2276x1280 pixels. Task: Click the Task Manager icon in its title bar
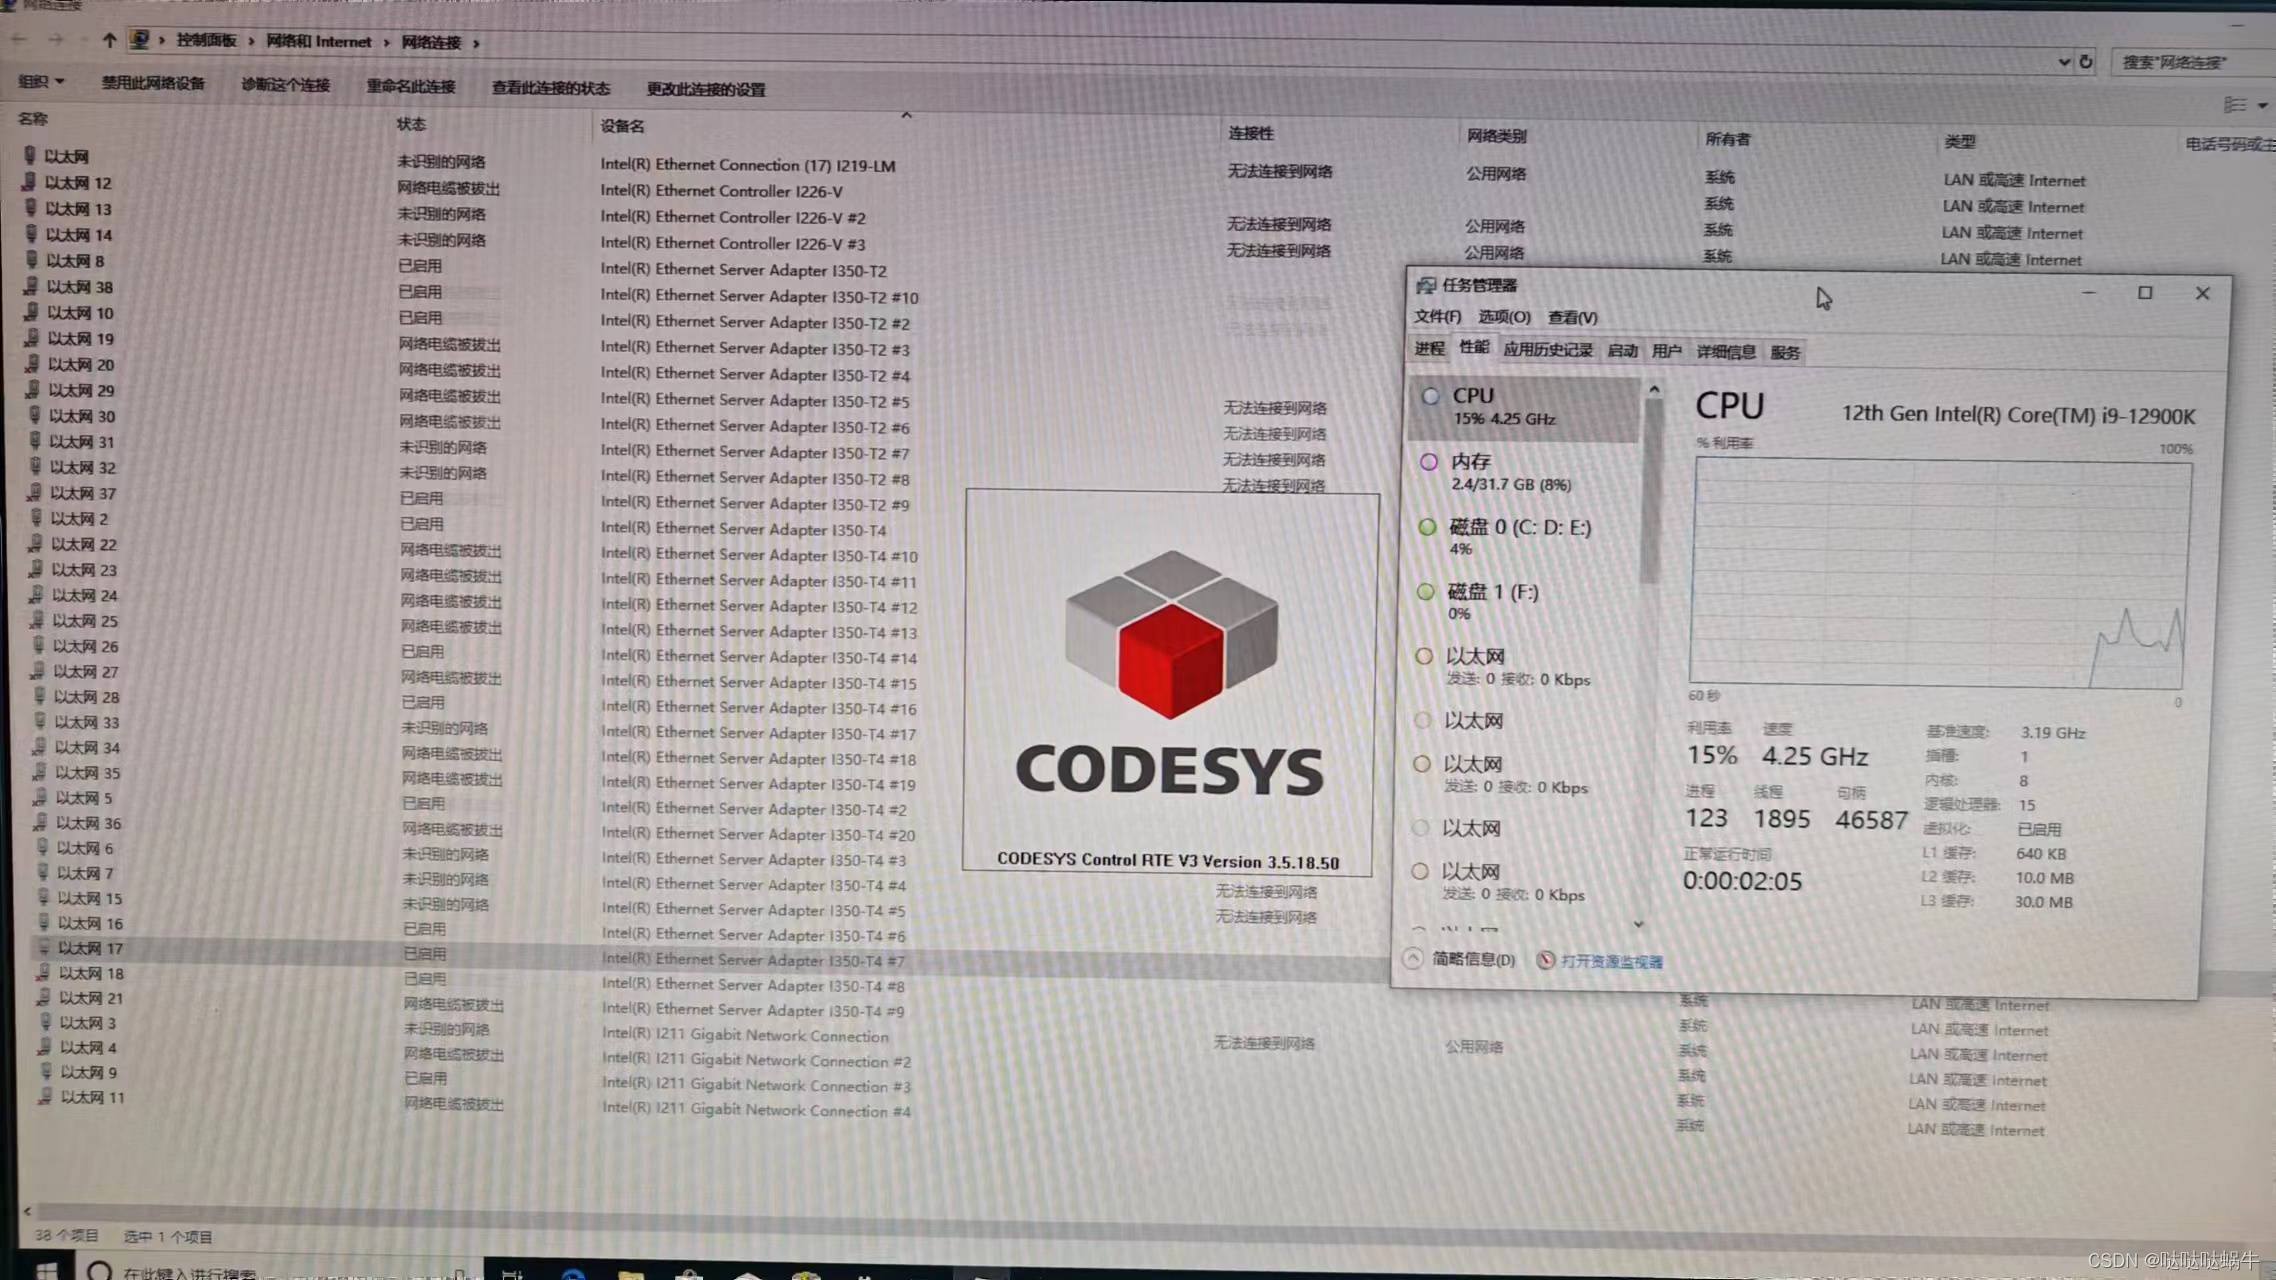[x=1425, y=285]
